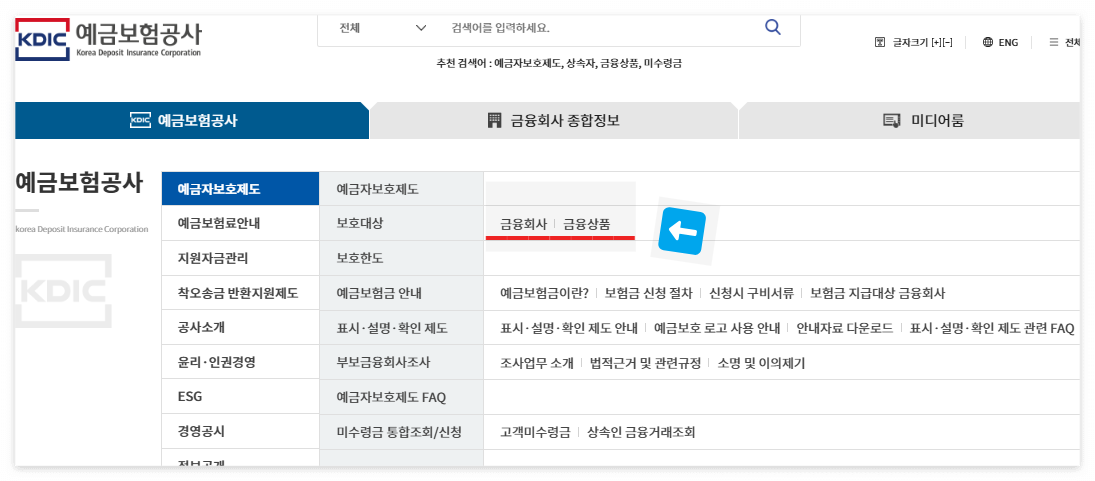Select 지원자금관리 in the left menu
The width and height of the screenshot is (1095, 481).
(x=240, y=258)
